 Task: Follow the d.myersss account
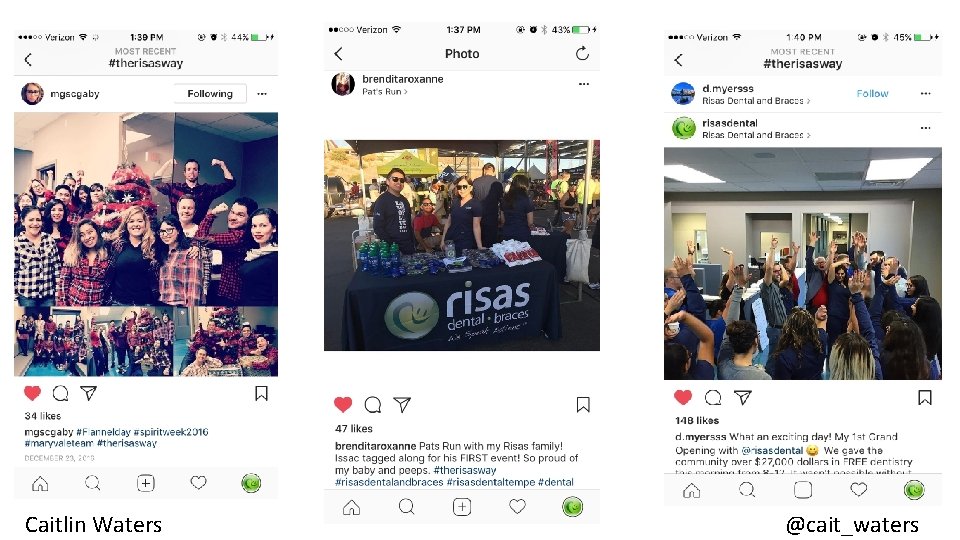872,94
